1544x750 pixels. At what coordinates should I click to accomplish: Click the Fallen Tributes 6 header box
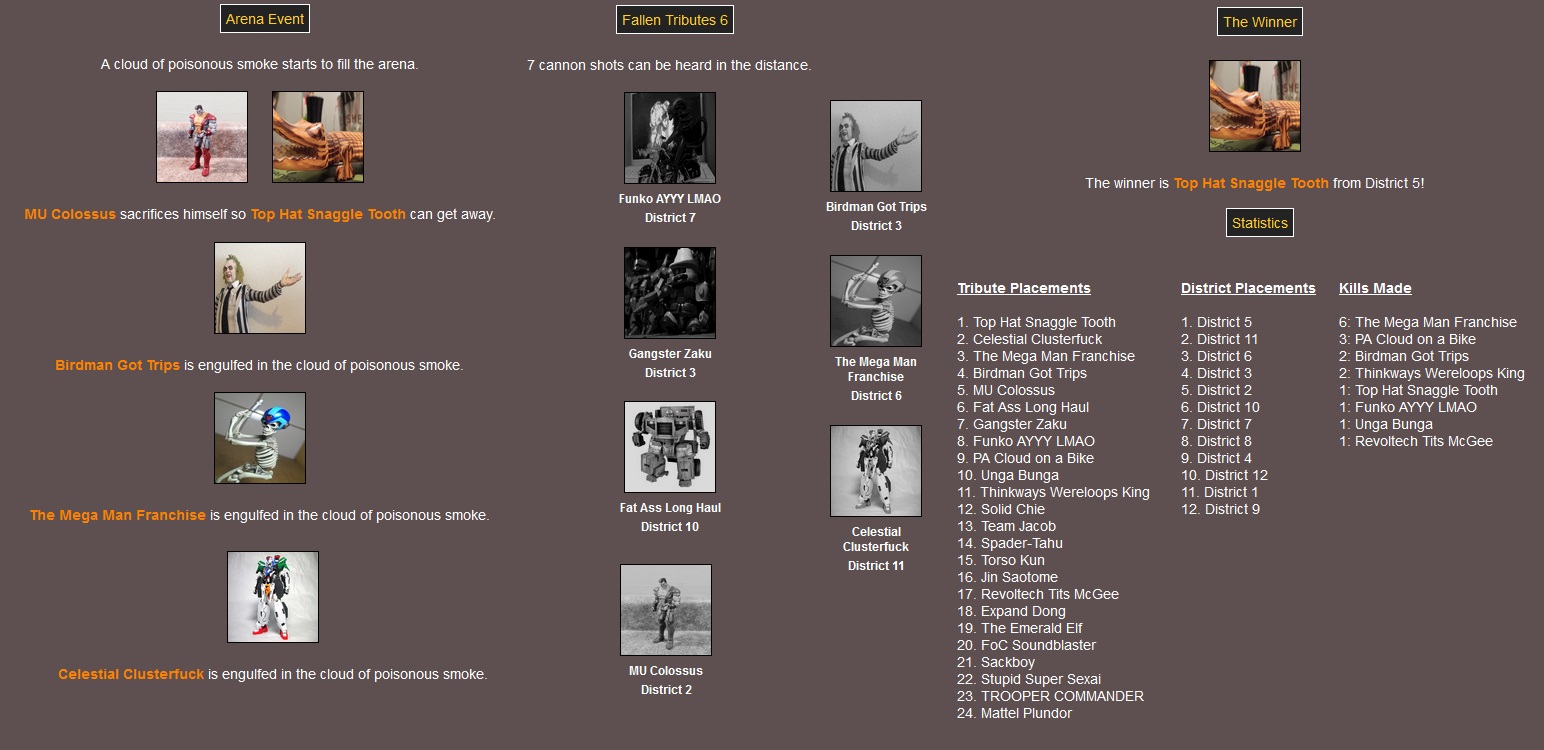click(675, 19)
